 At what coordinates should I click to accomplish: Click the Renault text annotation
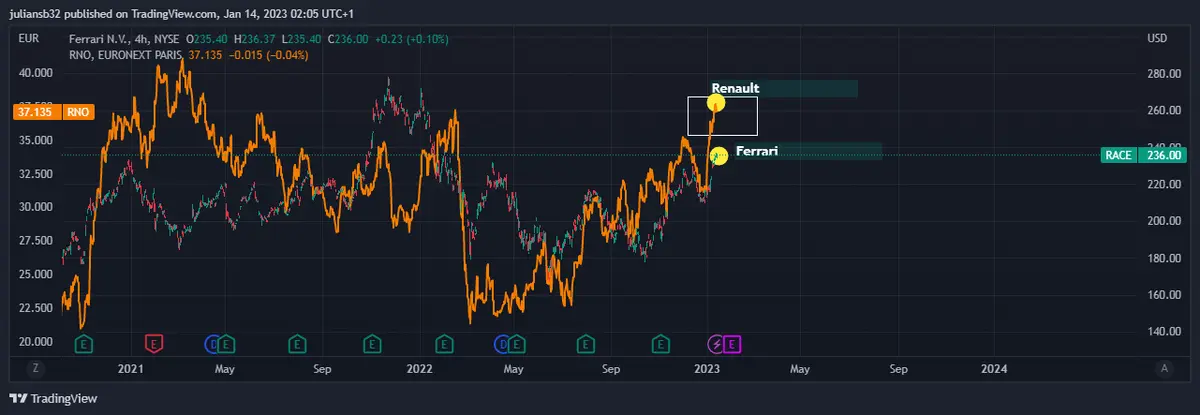735,88
